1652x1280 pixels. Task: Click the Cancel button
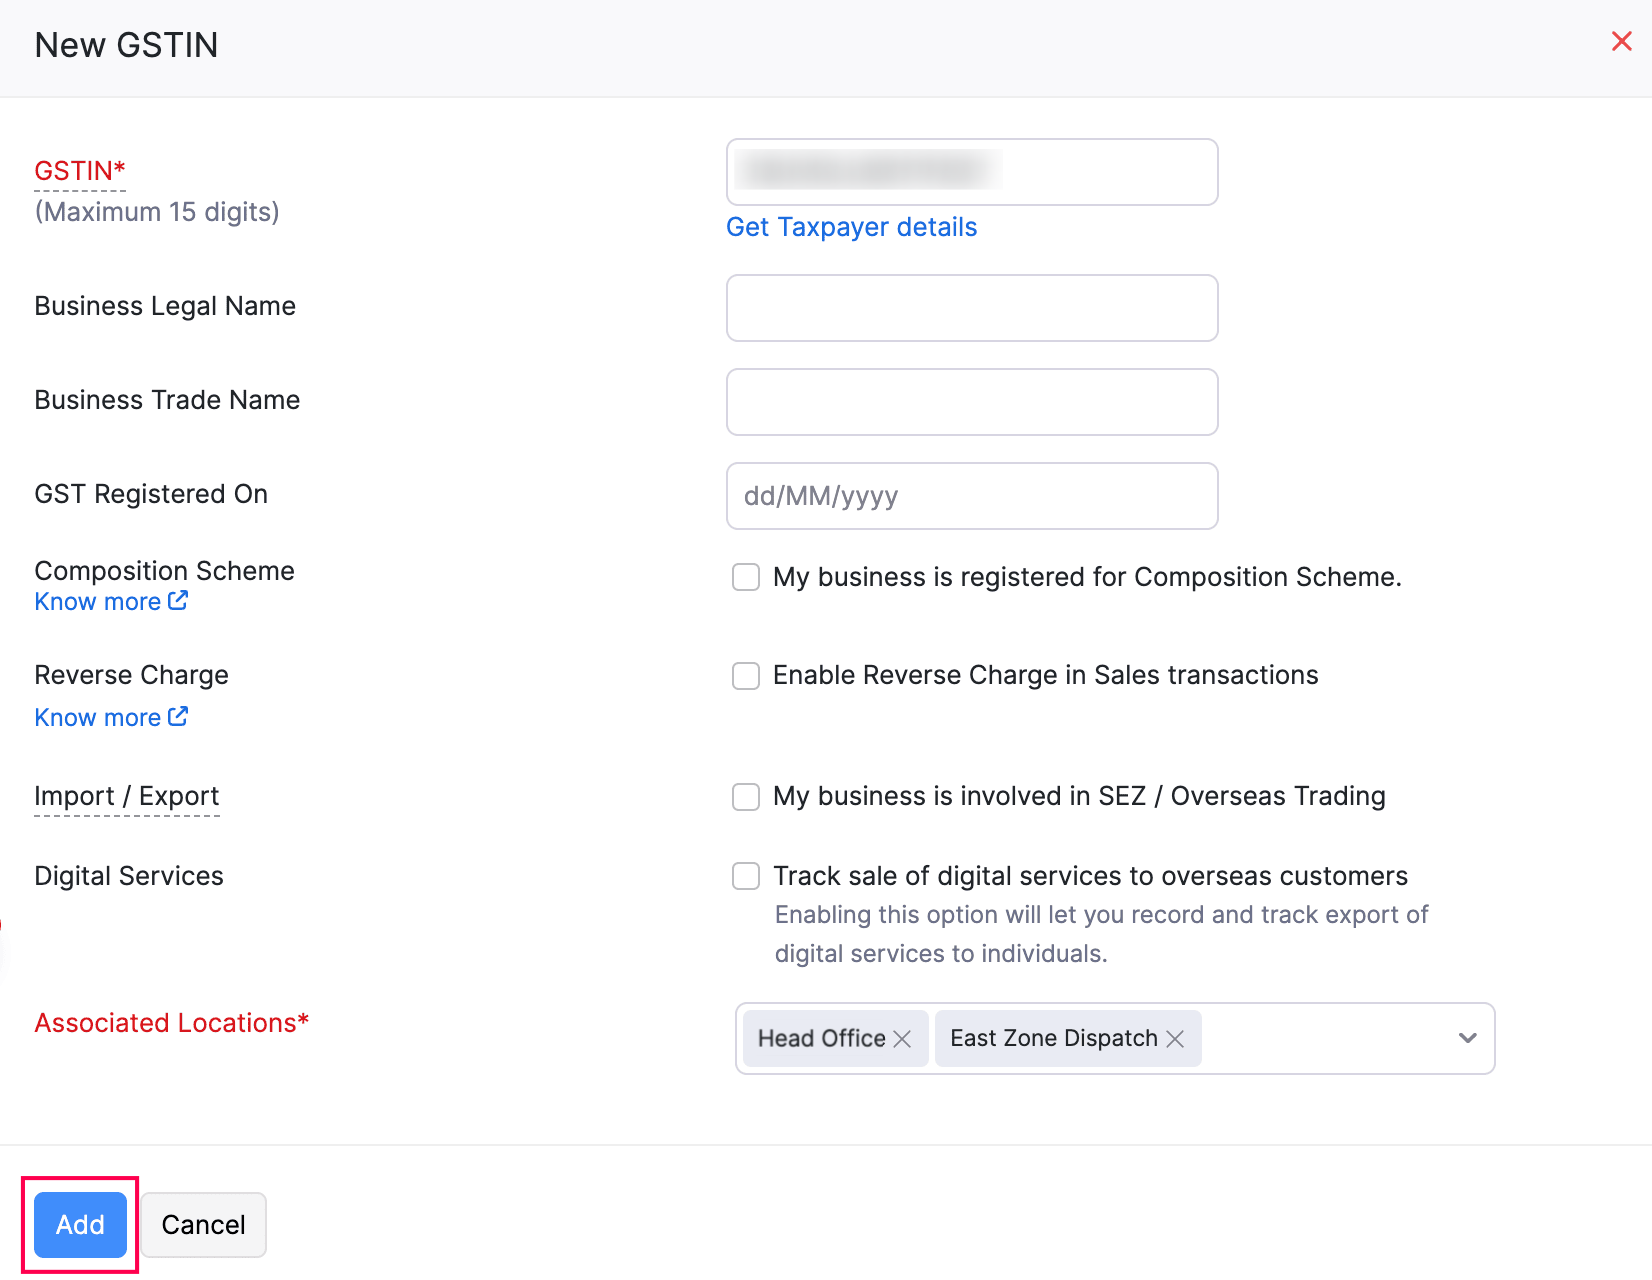pos(203,1225)
